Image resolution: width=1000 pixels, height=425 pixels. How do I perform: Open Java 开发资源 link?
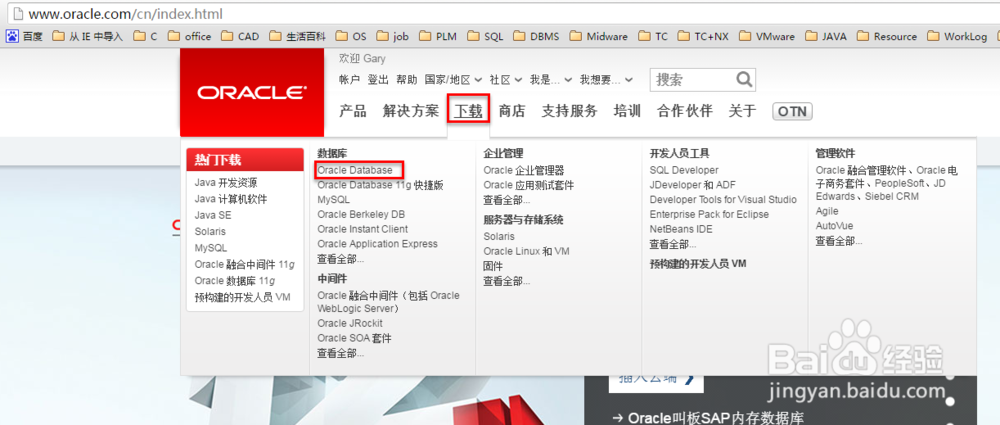point(226,183)
